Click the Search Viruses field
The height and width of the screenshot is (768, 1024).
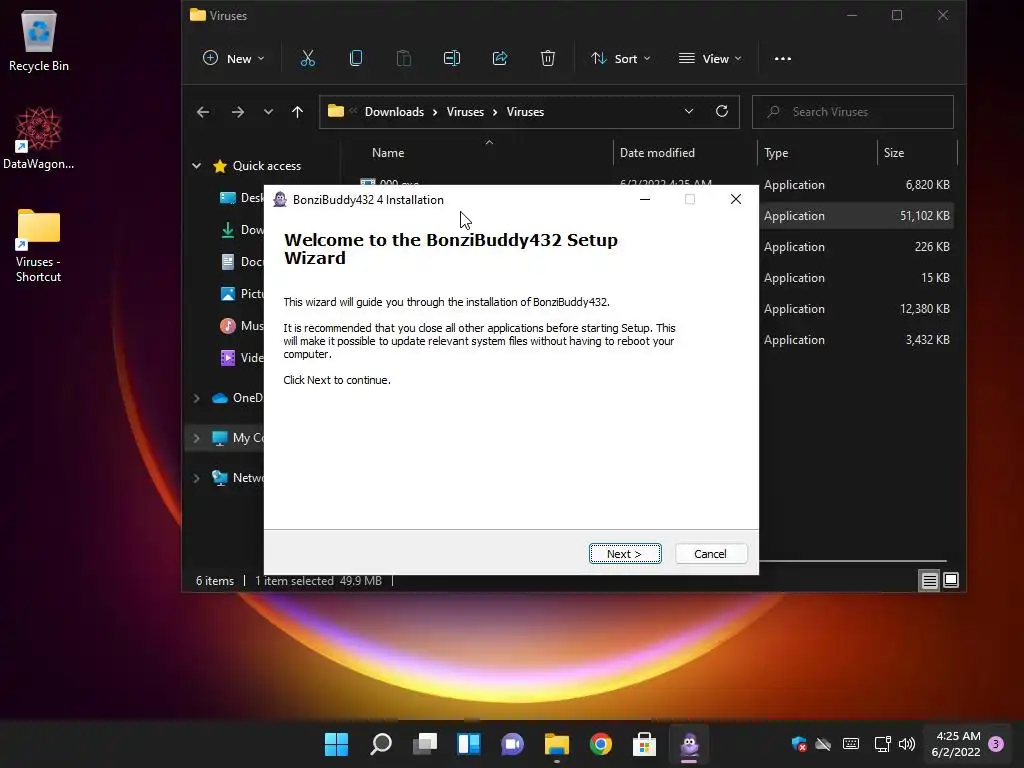pyautogui.click(x=853, y=112)
